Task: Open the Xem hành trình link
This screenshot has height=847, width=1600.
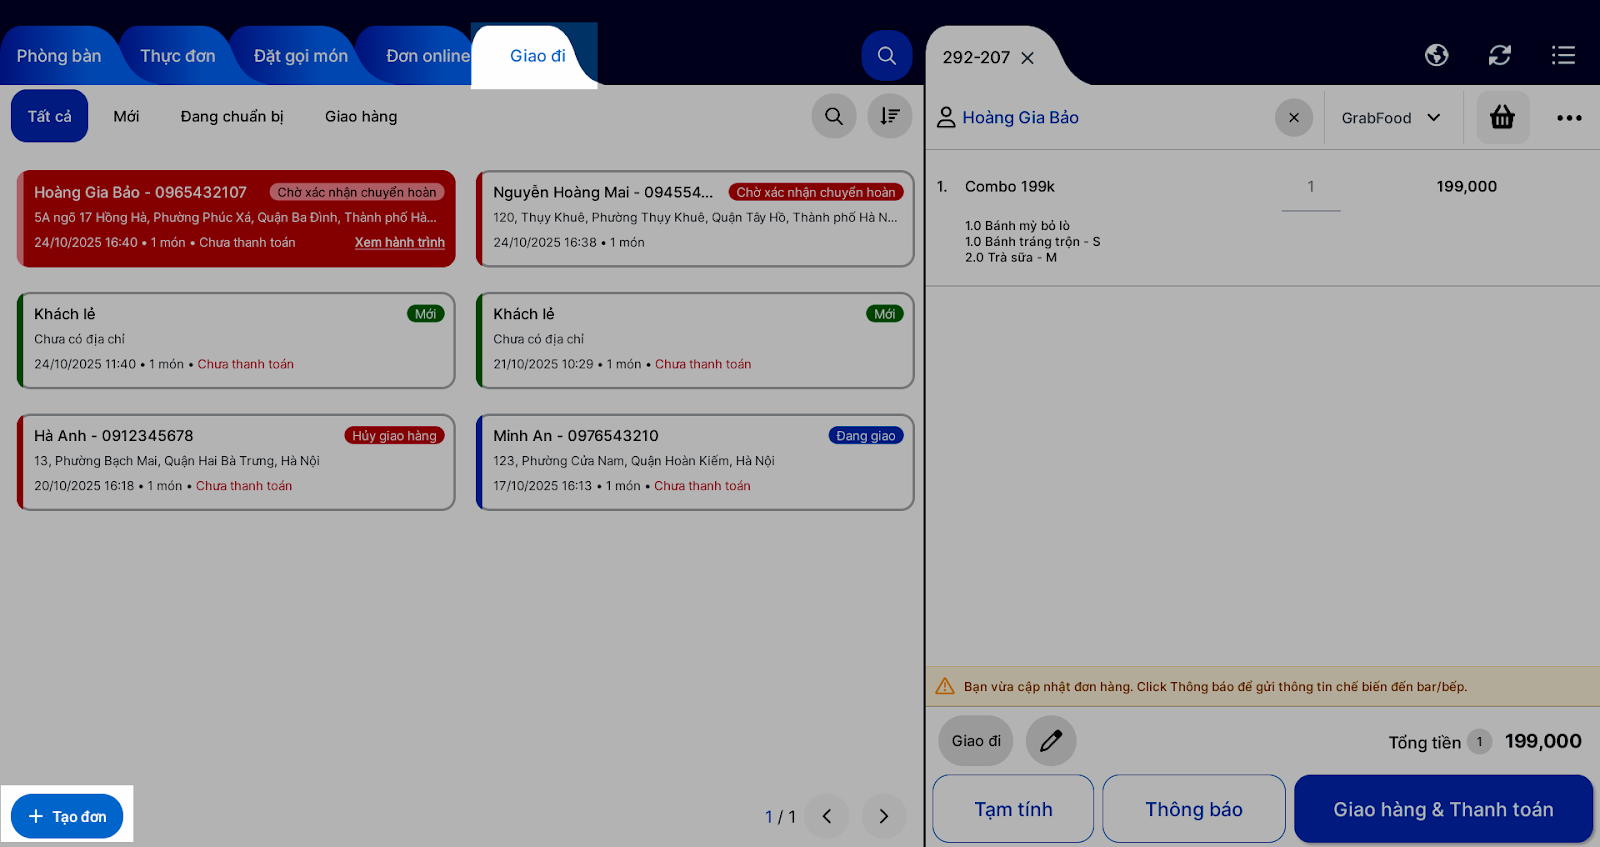Action: pos(400,243)
